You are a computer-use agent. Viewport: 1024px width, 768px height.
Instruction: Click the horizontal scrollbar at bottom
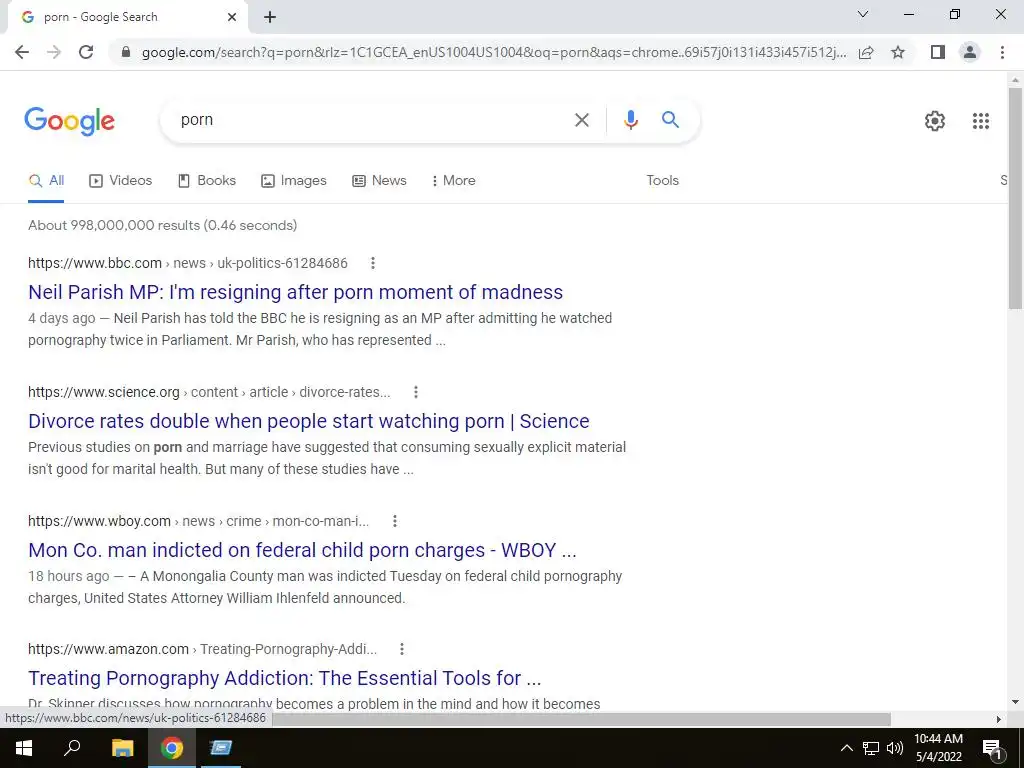[x=581, y=719]
